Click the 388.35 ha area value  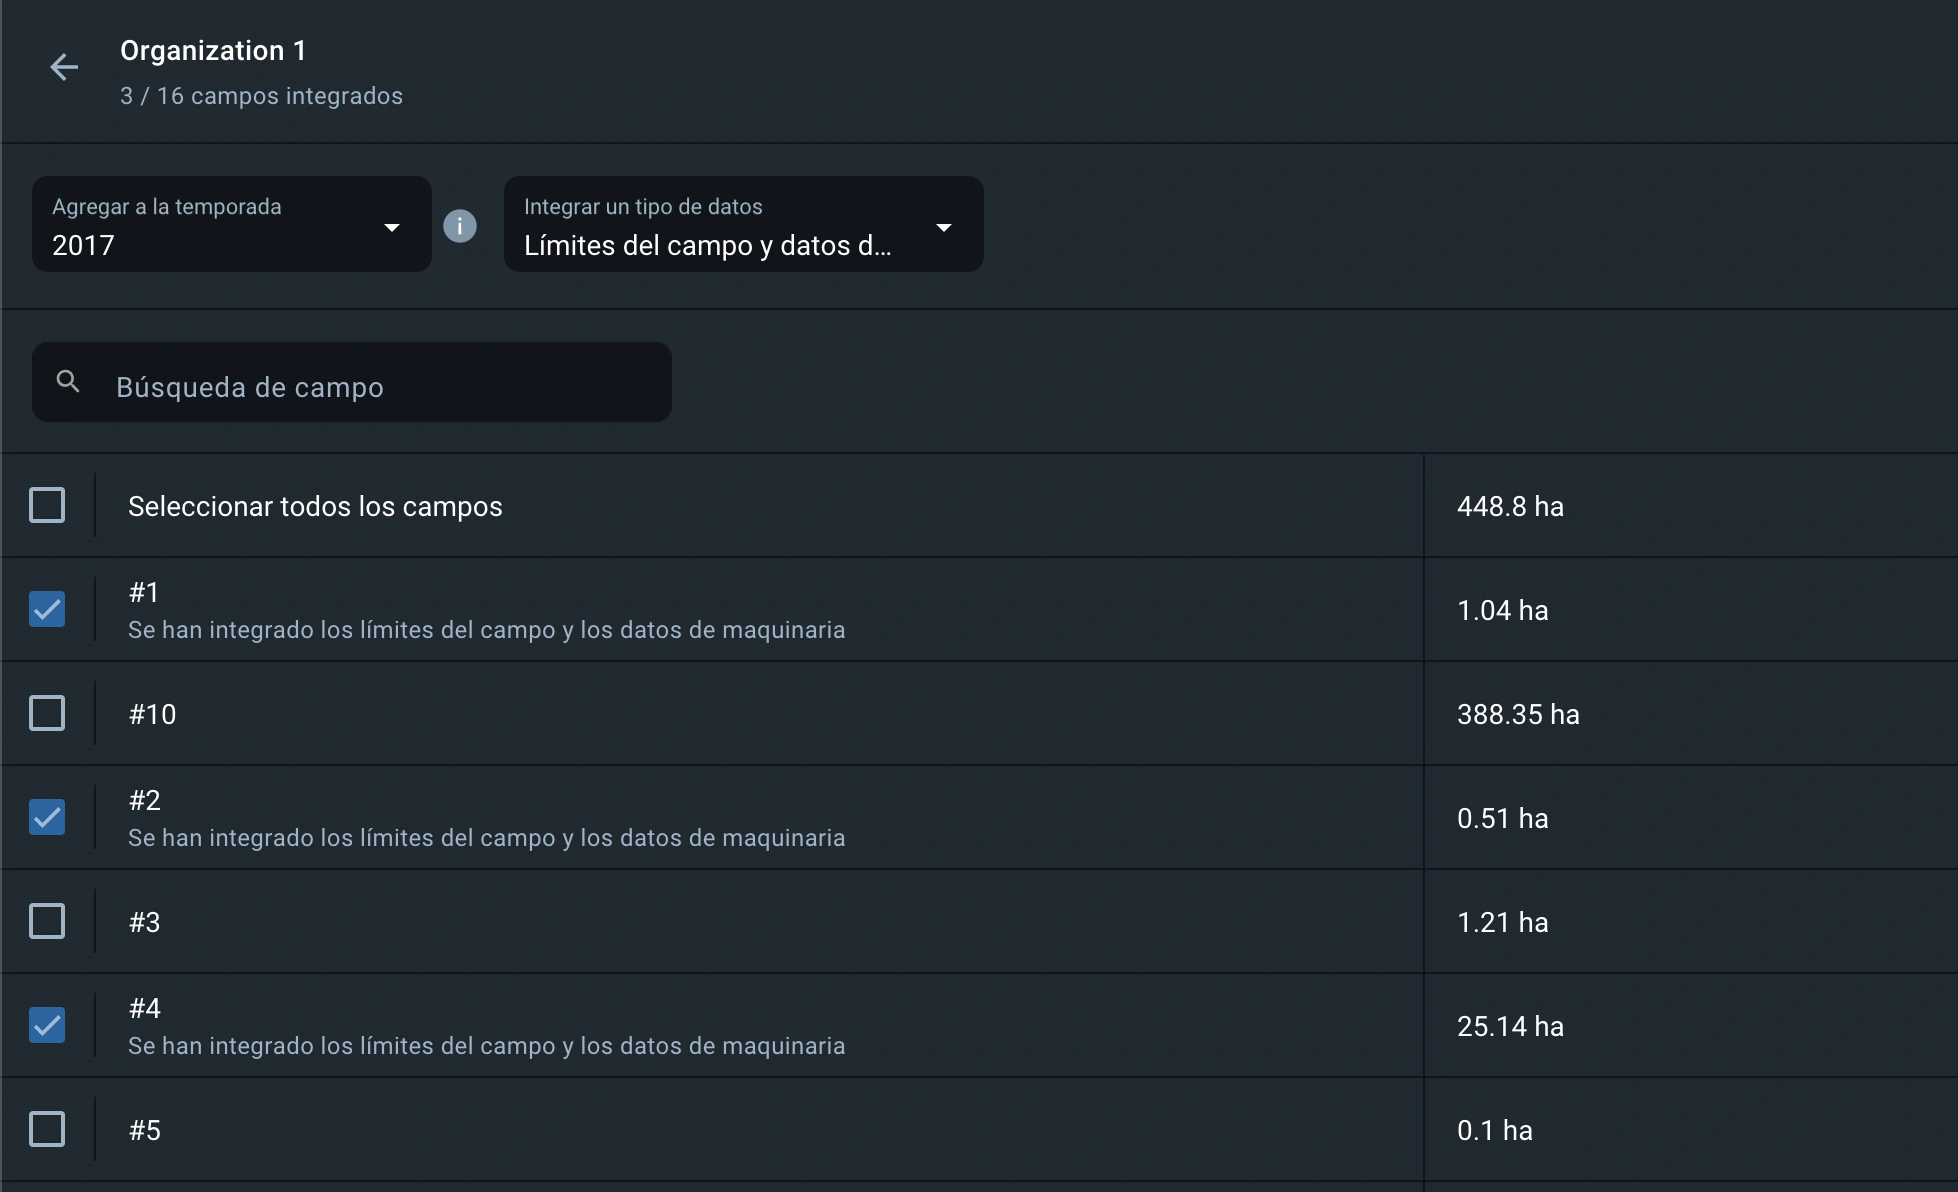pyautogui.click(x=1518, y=714)
